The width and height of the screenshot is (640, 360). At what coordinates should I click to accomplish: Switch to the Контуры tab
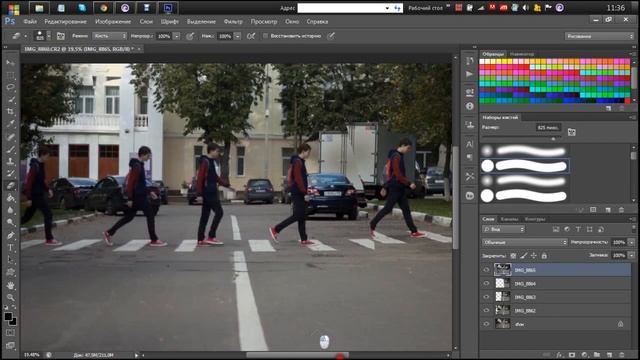pyautogui.click(x=535, y=219)
